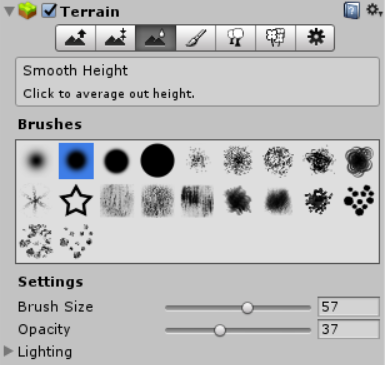
Task: Select the Raise/Lower Terrain tool
Action: 76,37
